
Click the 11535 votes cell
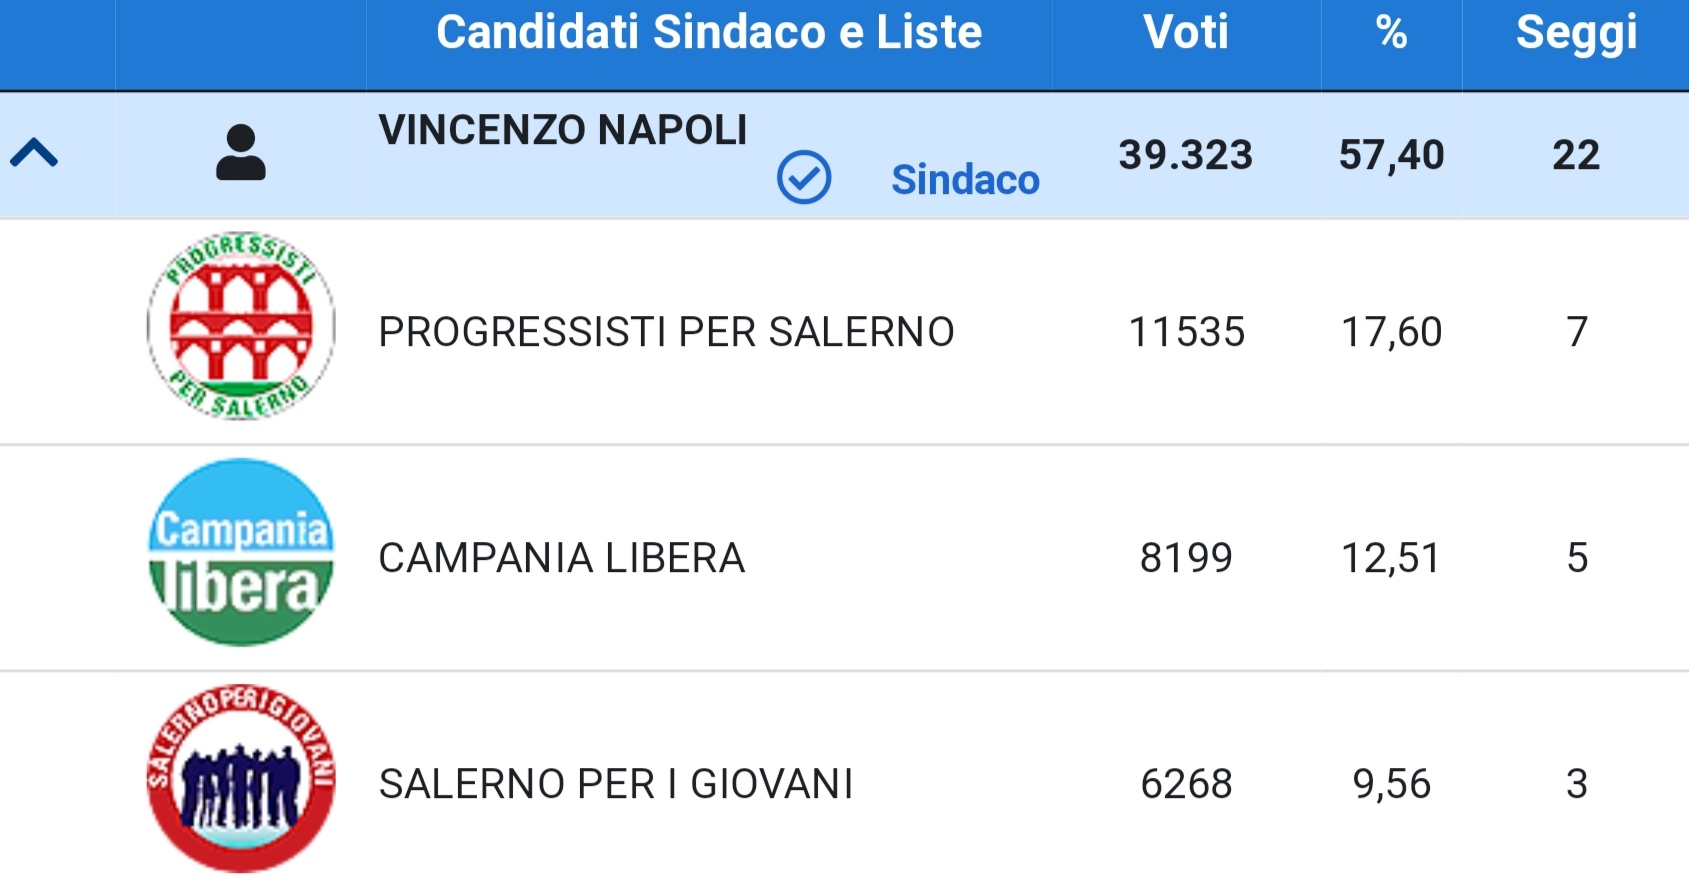(1186, 332)
